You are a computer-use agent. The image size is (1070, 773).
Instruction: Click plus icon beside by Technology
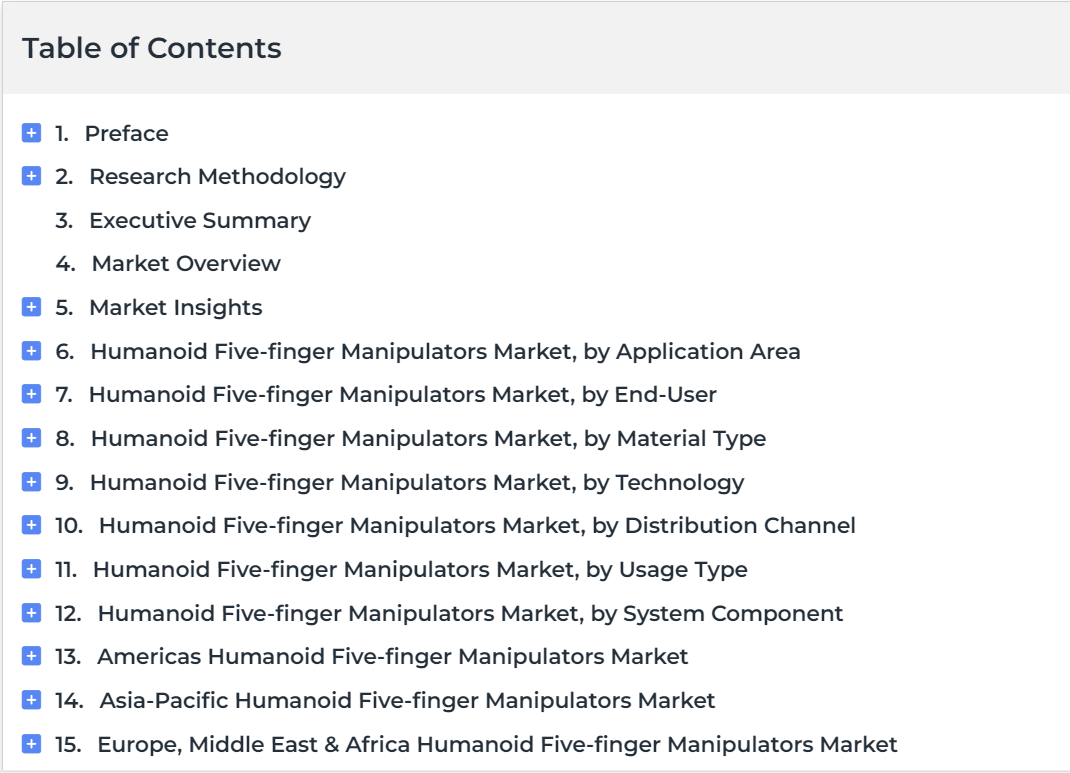click(31, 482)
